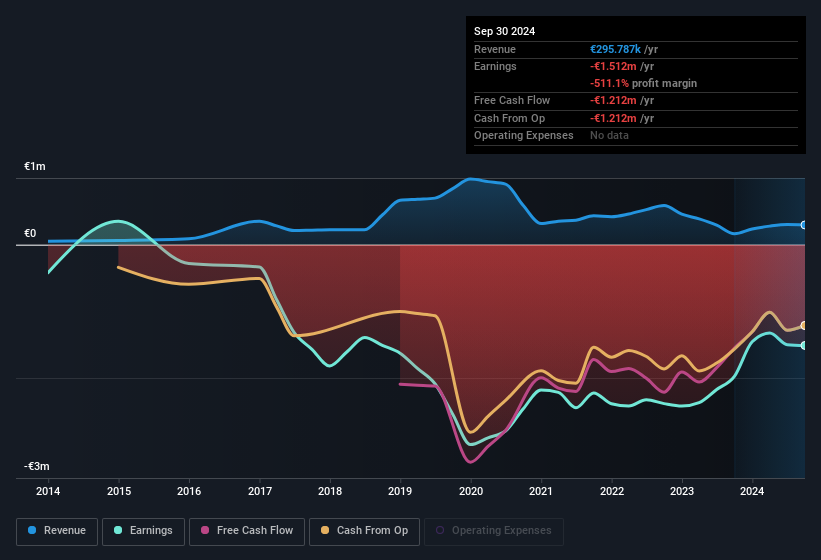The image size is (821, 560).
Task: Click the -€3m y-axis label
Action: coord(37,466)
